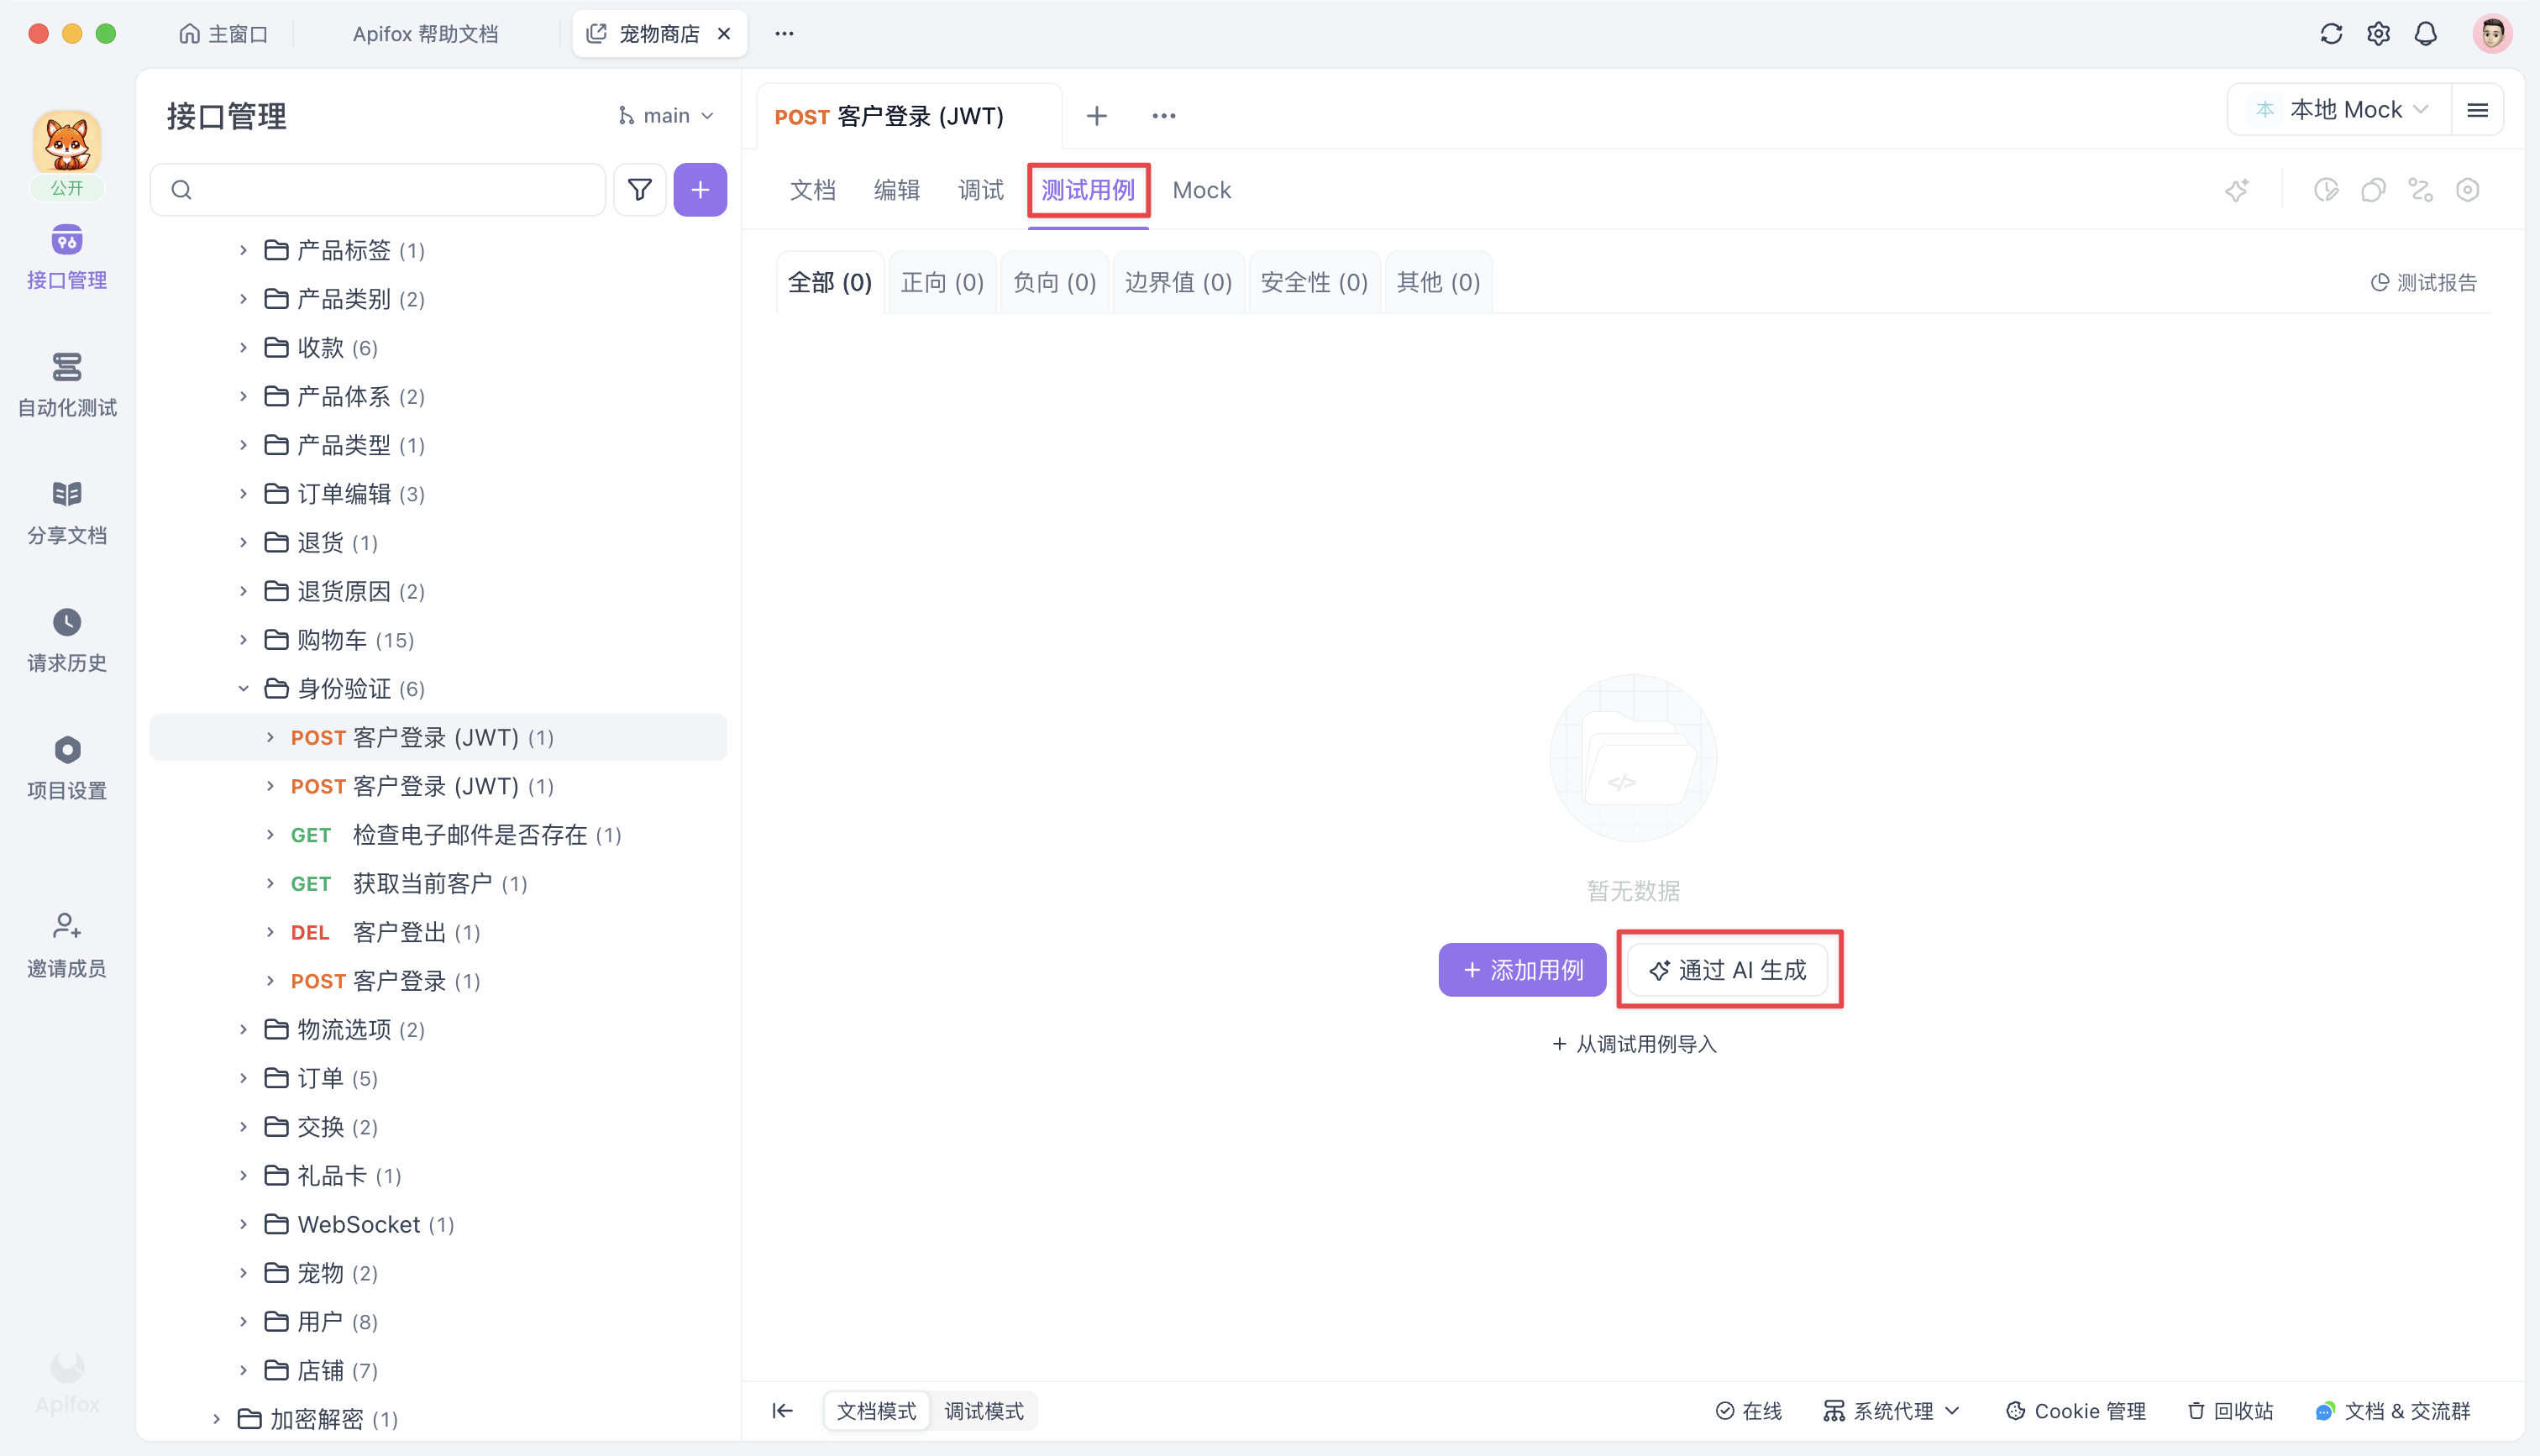The height and width of the screenshot is (1456, 2540).
Task: Open the filter options beside the search box
Action: coord(639,189)
